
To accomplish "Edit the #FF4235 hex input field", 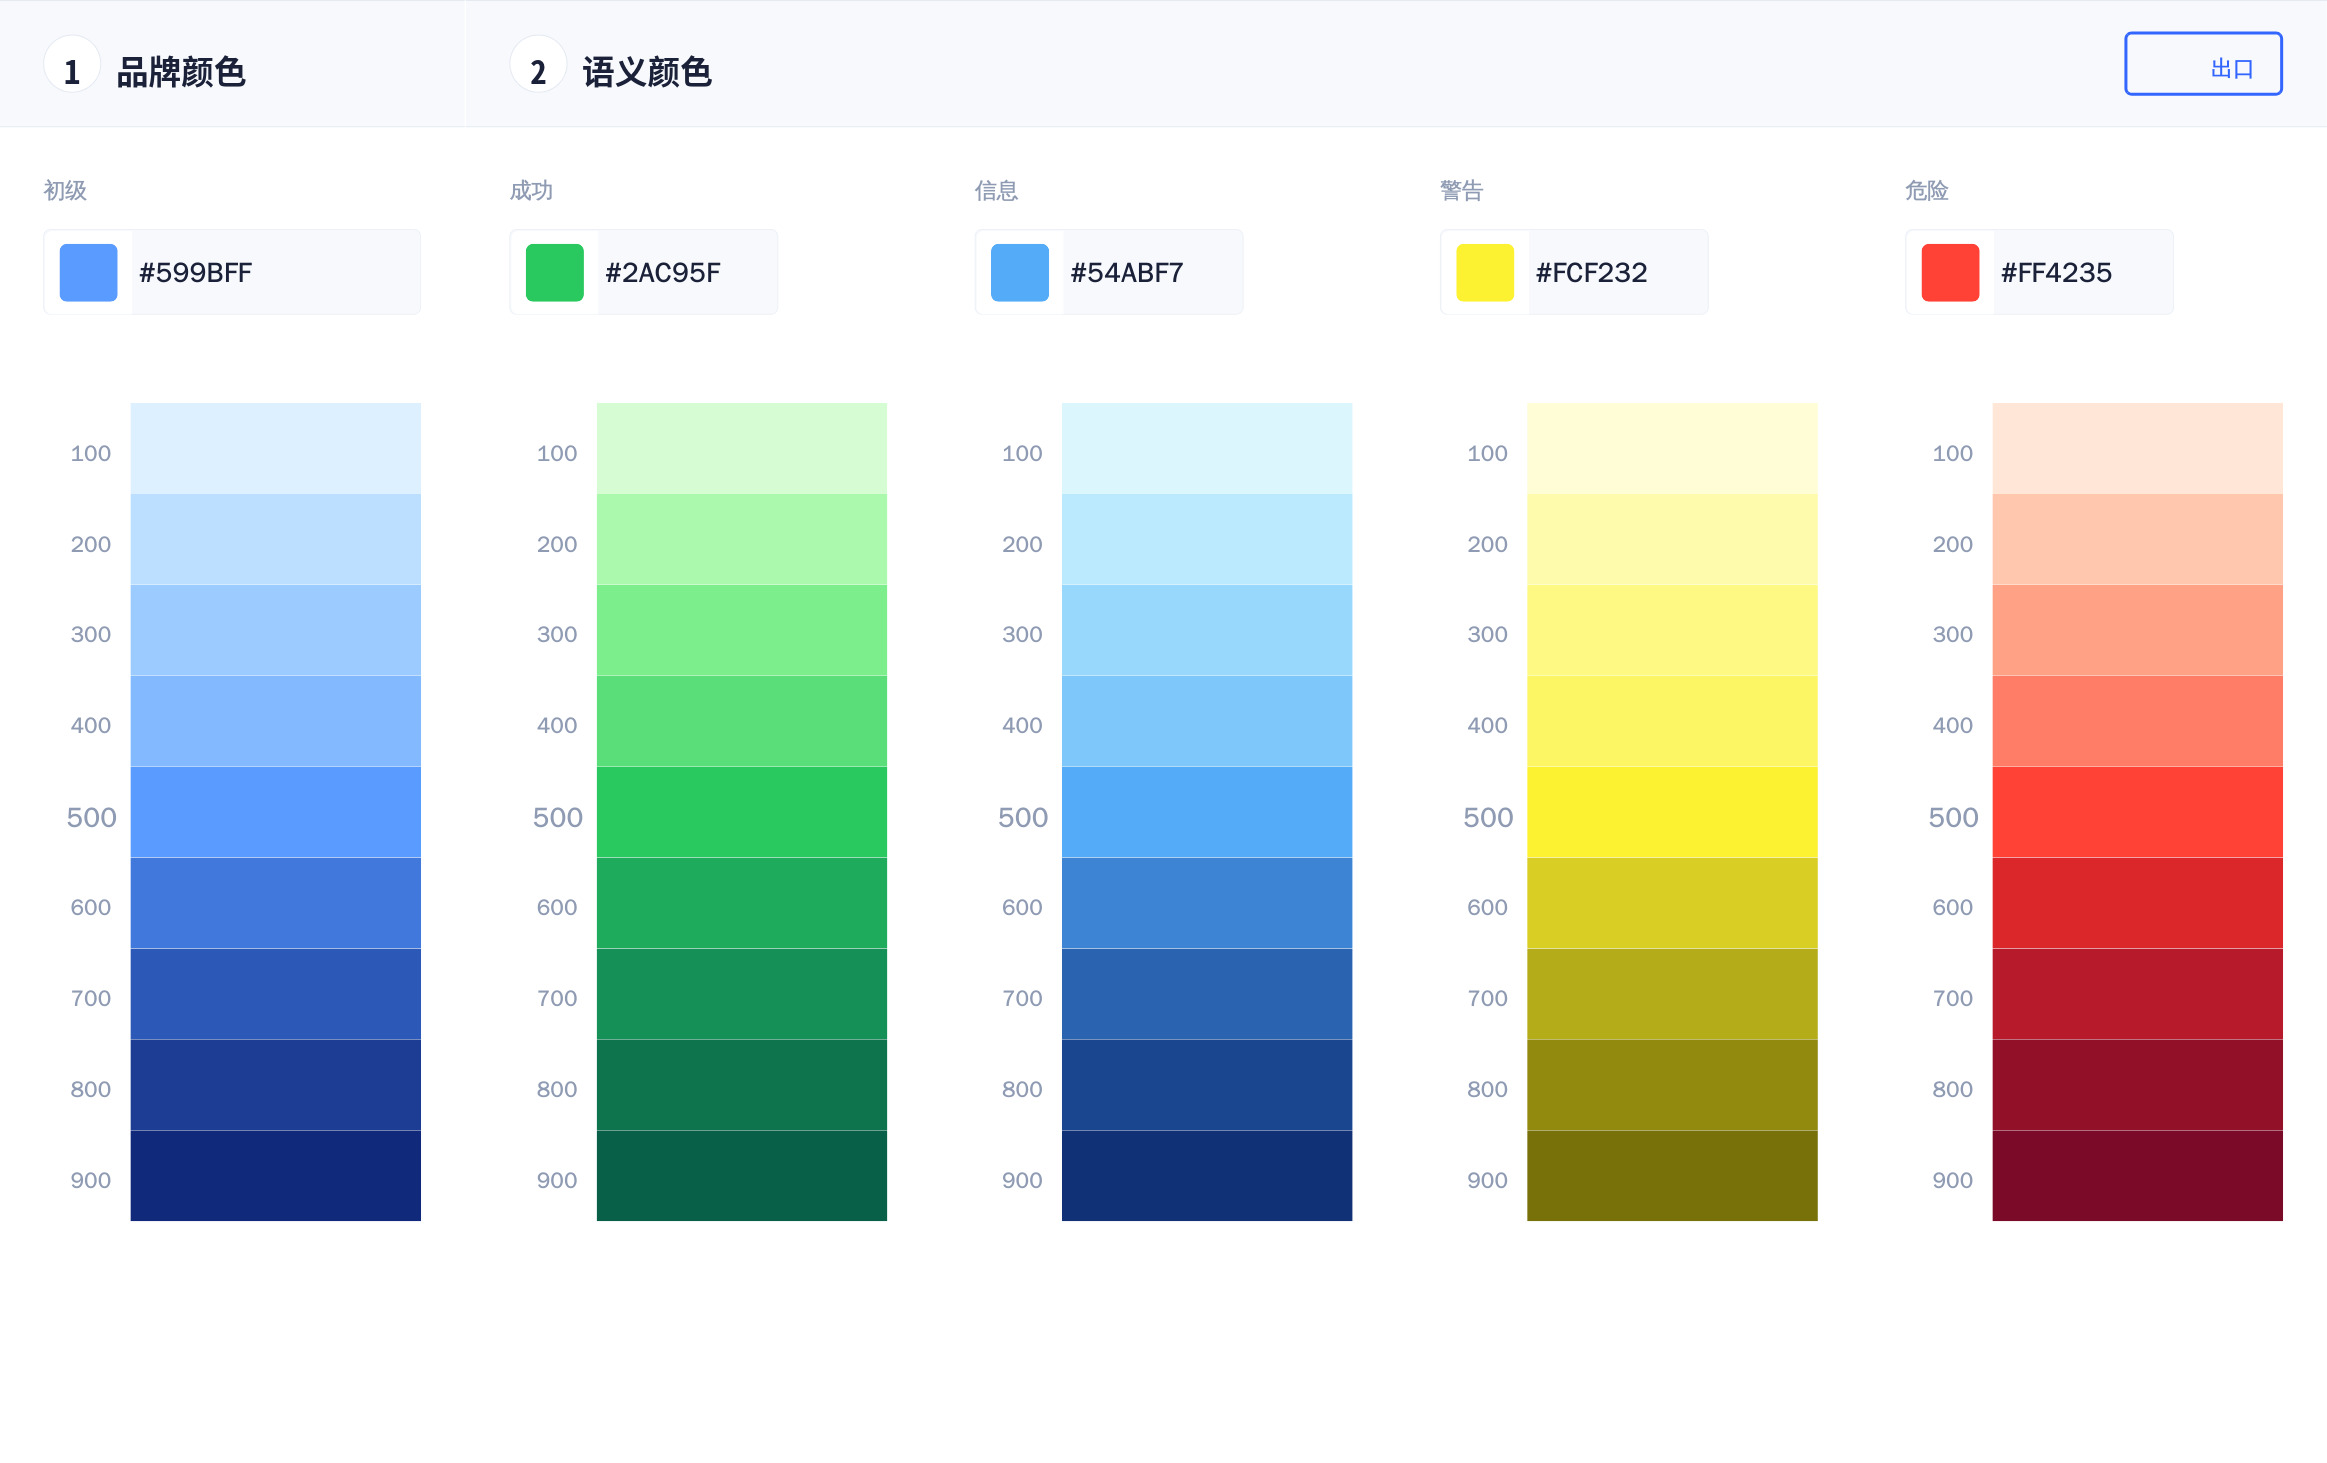I will tap(2081, 272).
